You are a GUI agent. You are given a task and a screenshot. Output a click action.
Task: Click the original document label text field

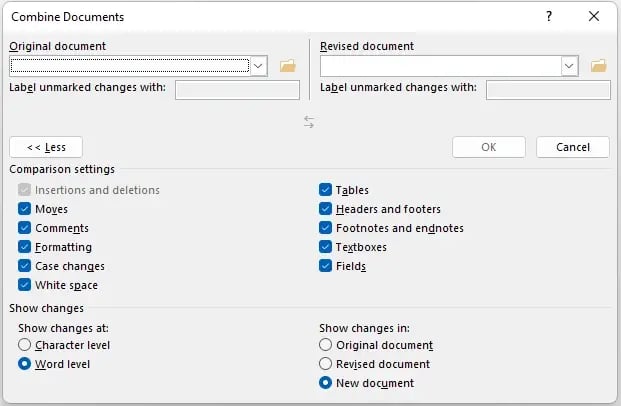(237, 90)
